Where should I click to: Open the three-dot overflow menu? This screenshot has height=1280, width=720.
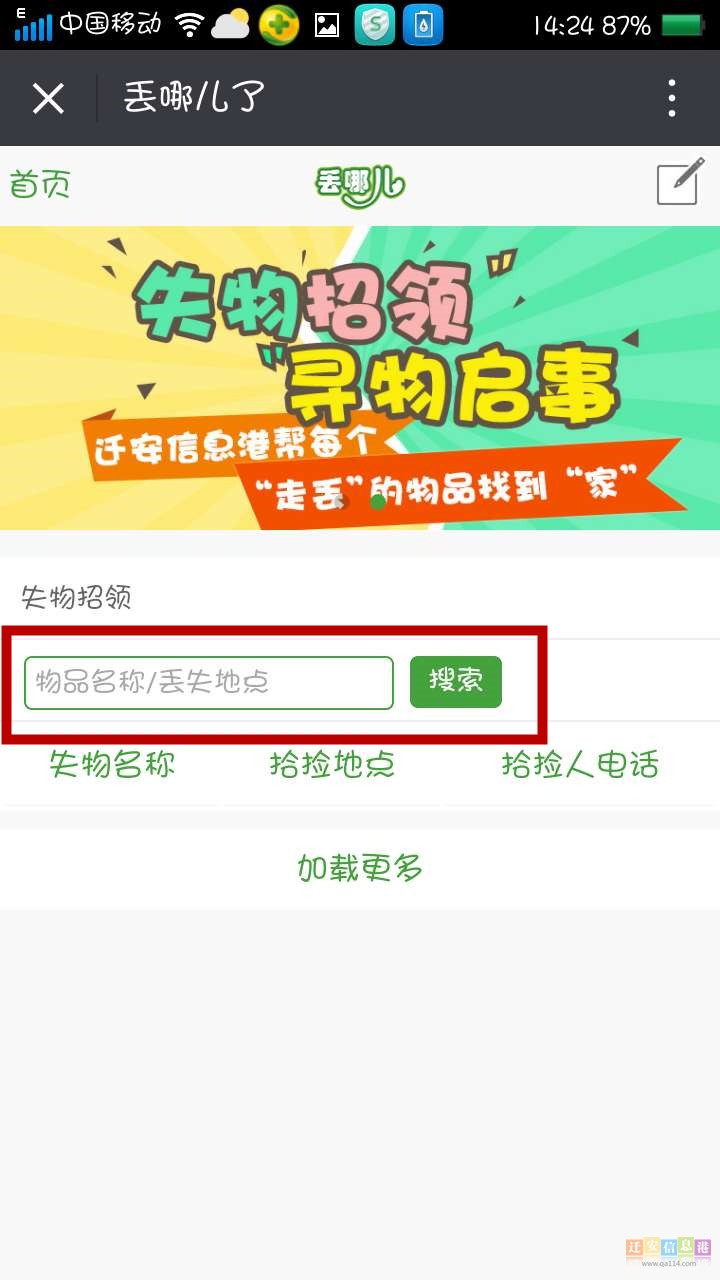pyautogui.click(x=672, y=98)
